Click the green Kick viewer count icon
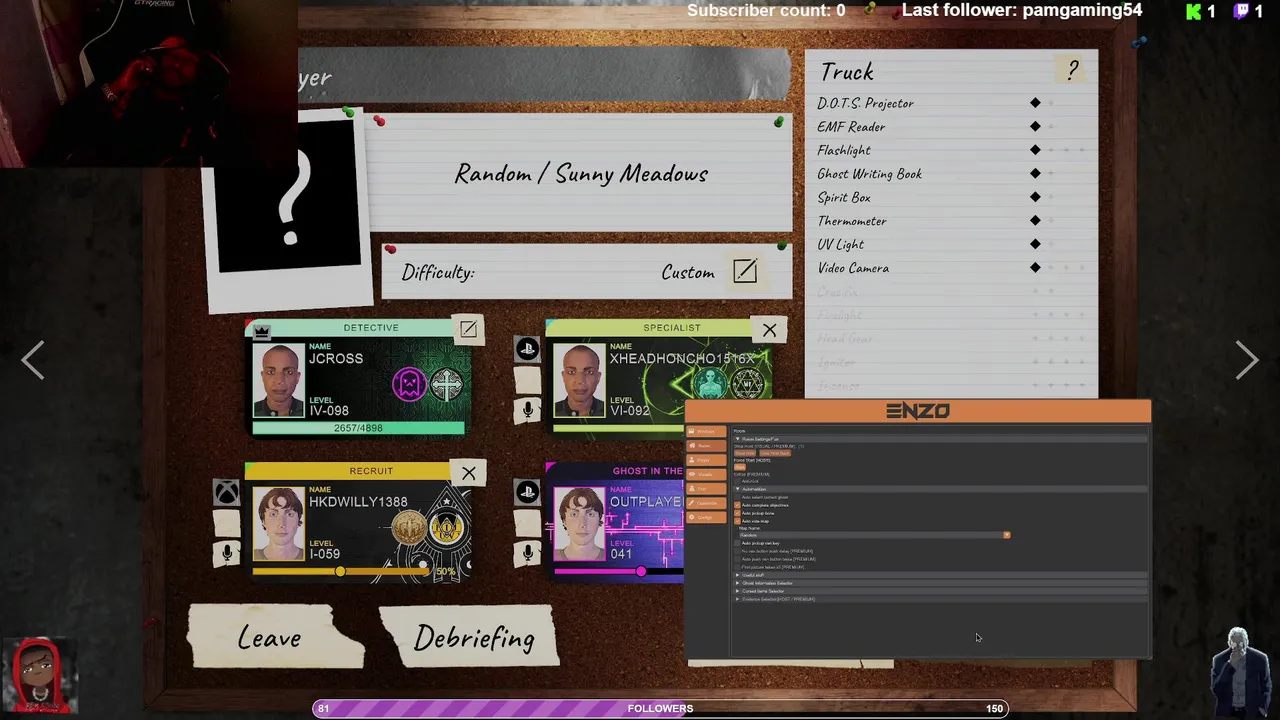 tap(1193, 11)
